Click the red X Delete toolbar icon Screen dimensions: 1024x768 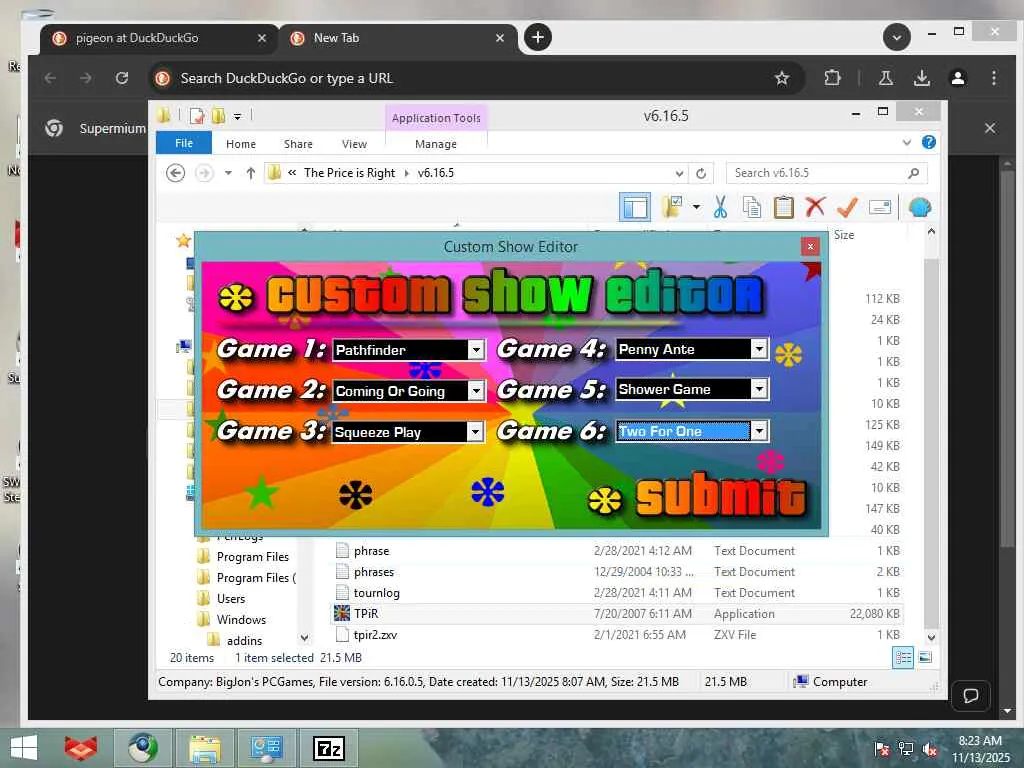[x=815, y=208]
